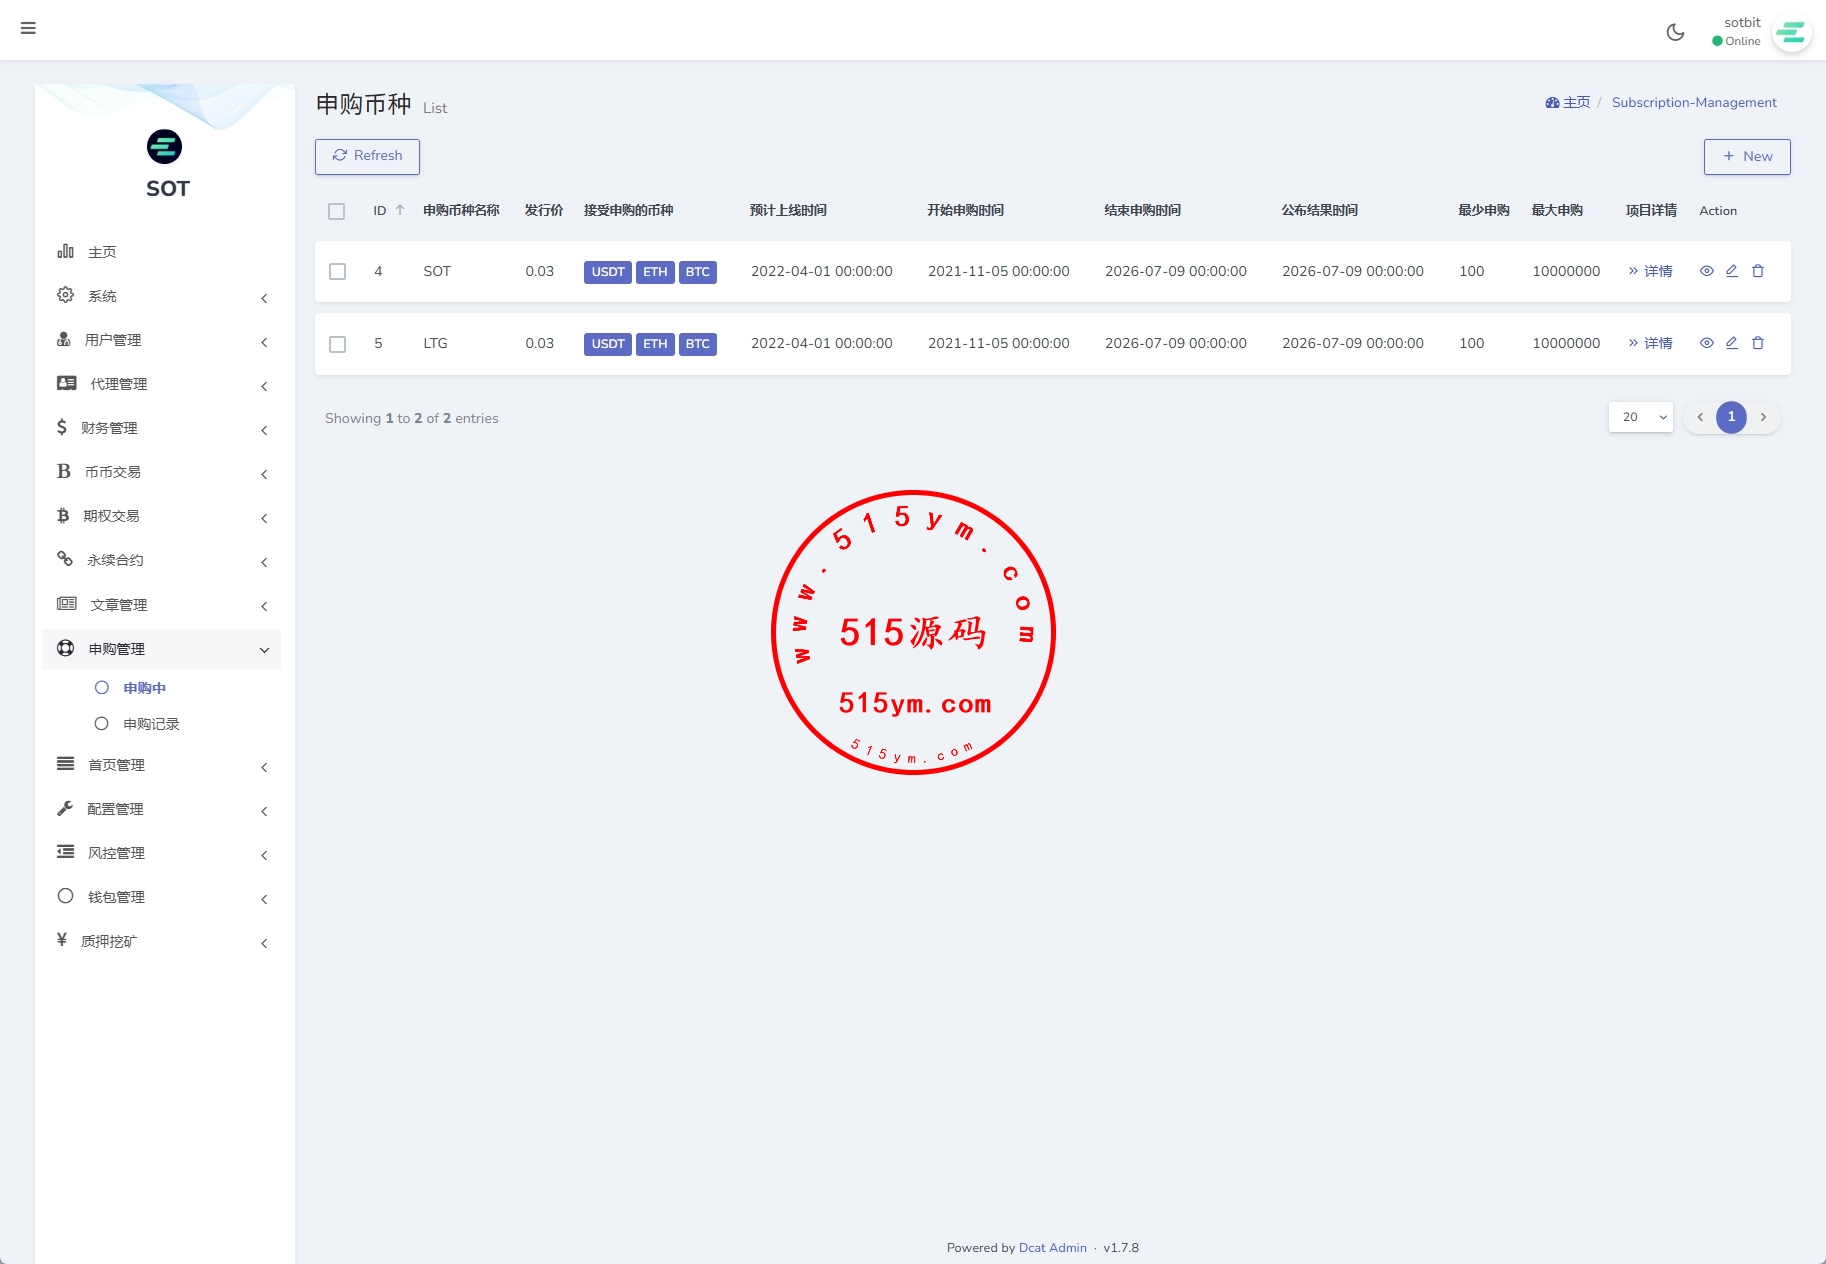The width and height of the screenshot is (1826, 1264).
Task: Delete the SOT row using trash icon
Action: pos(1758,271)
